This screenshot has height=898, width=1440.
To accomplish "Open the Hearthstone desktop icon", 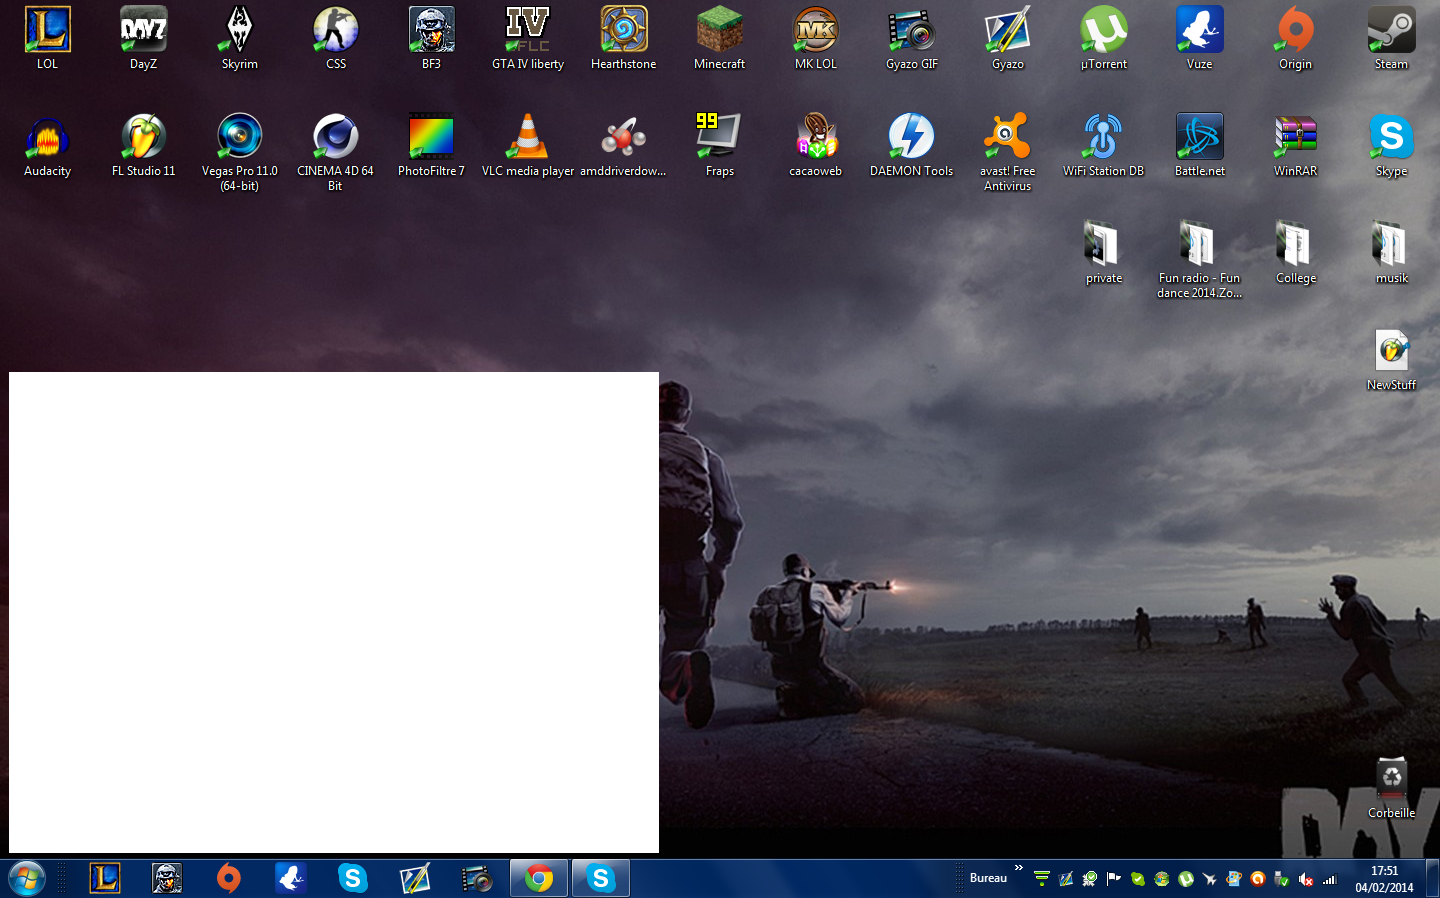I will pyautogui.click(x=624, y=39).
